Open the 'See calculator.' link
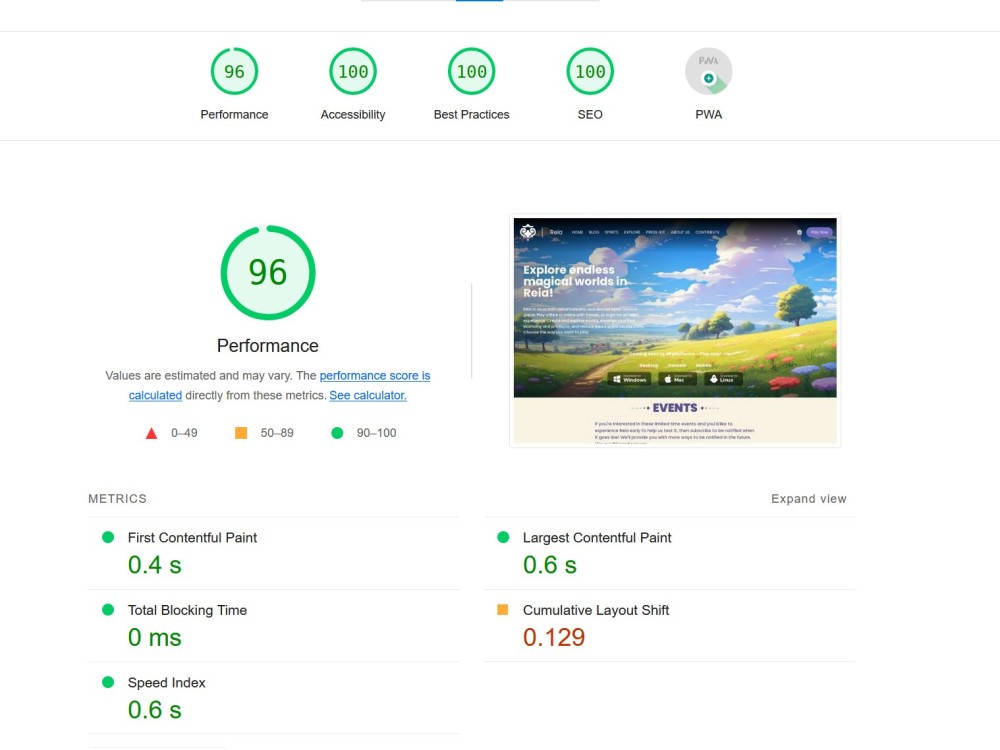 tap(368, 395)
